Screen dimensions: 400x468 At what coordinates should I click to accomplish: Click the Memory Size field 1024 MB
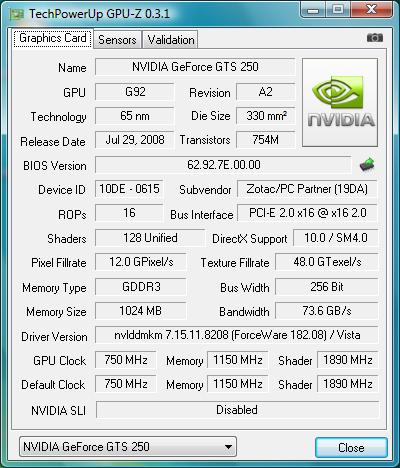click(x=141, y=311)
